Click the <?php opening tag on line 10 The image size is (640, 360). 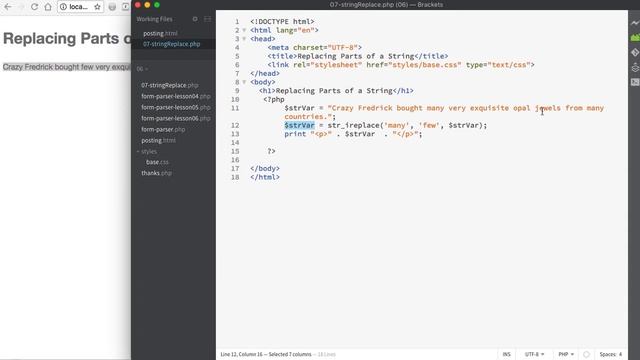(274, 100)
